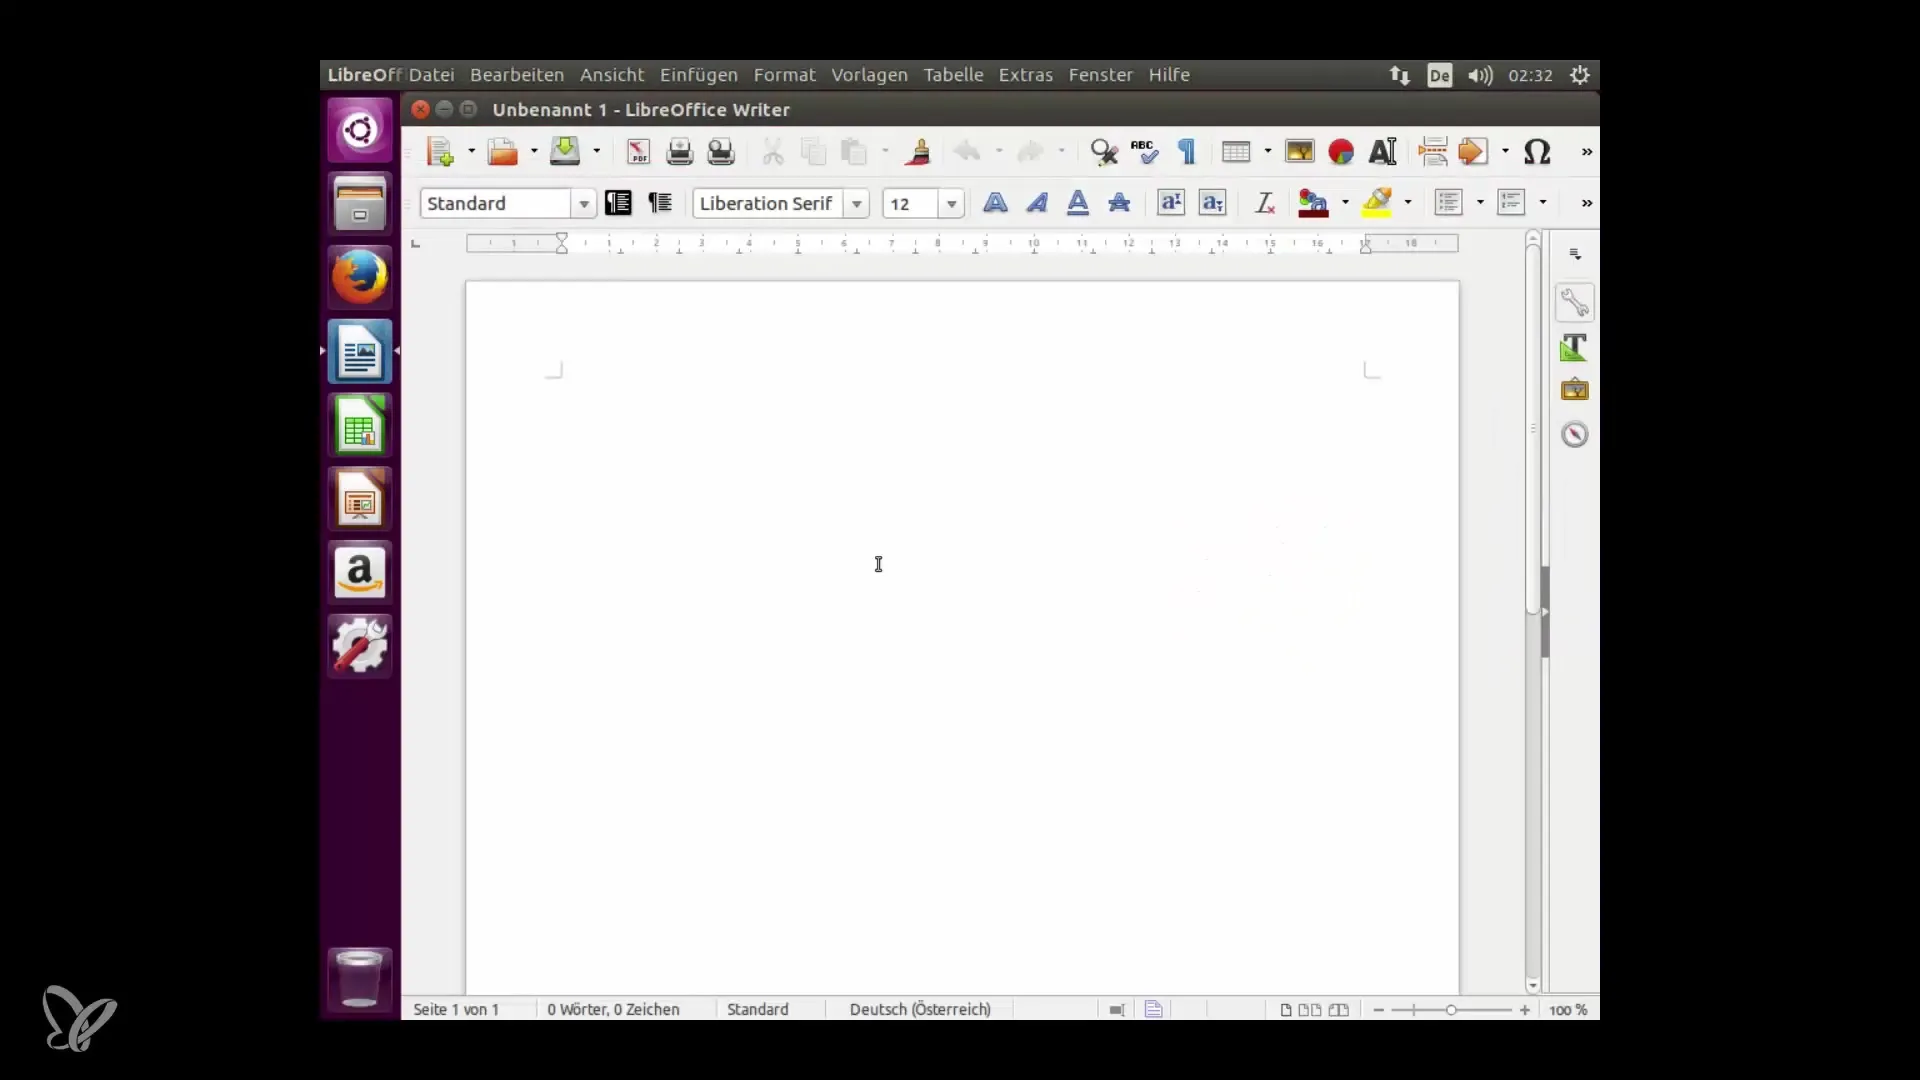Open the font color dropdown arrow
The width and height of the screenshot is (1920, 1080).
pyautogui.click(x=1345, y=203)
